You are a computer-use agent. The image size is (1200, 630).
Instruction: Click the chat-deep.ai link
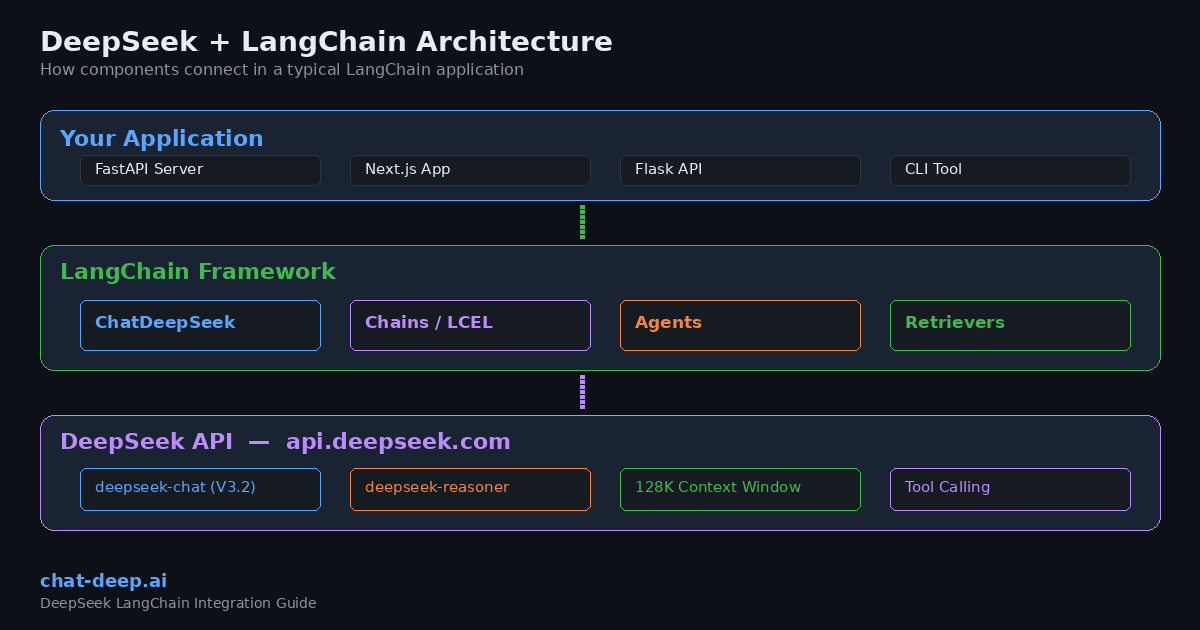pos(103,581)
